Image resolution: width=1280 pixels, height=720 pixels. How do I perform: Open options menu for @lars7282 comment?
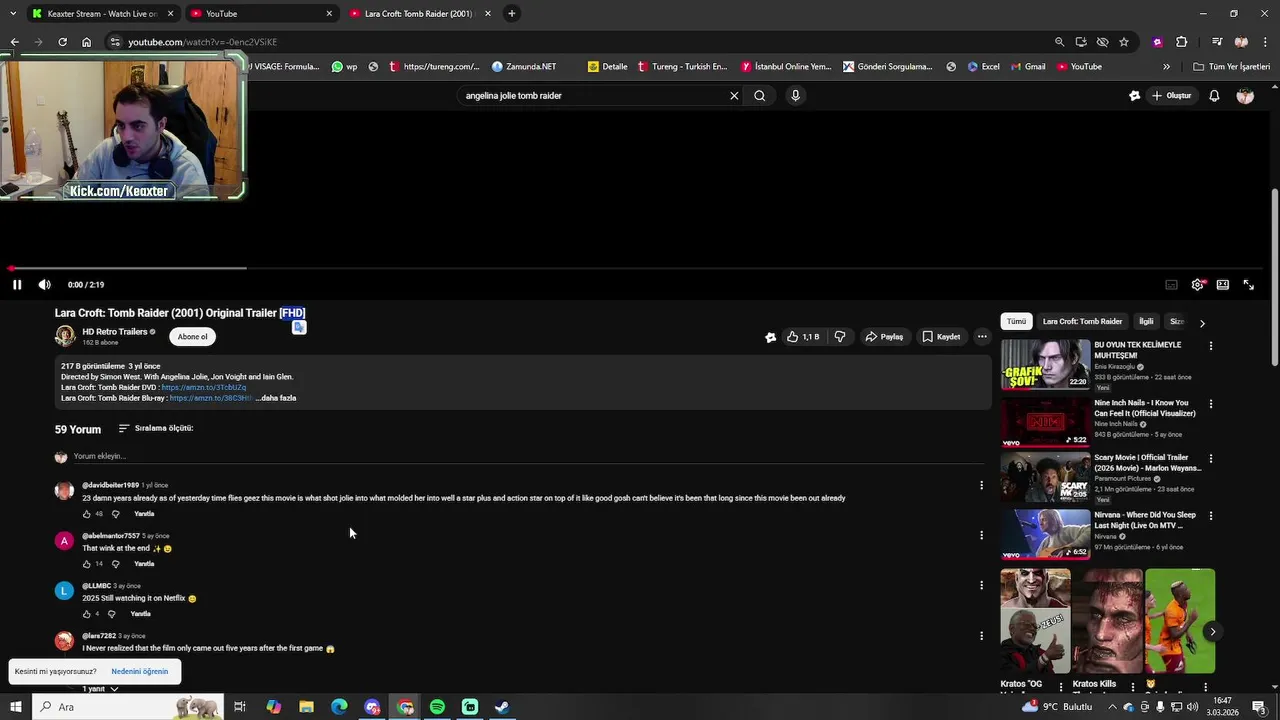tap(981, 635)
